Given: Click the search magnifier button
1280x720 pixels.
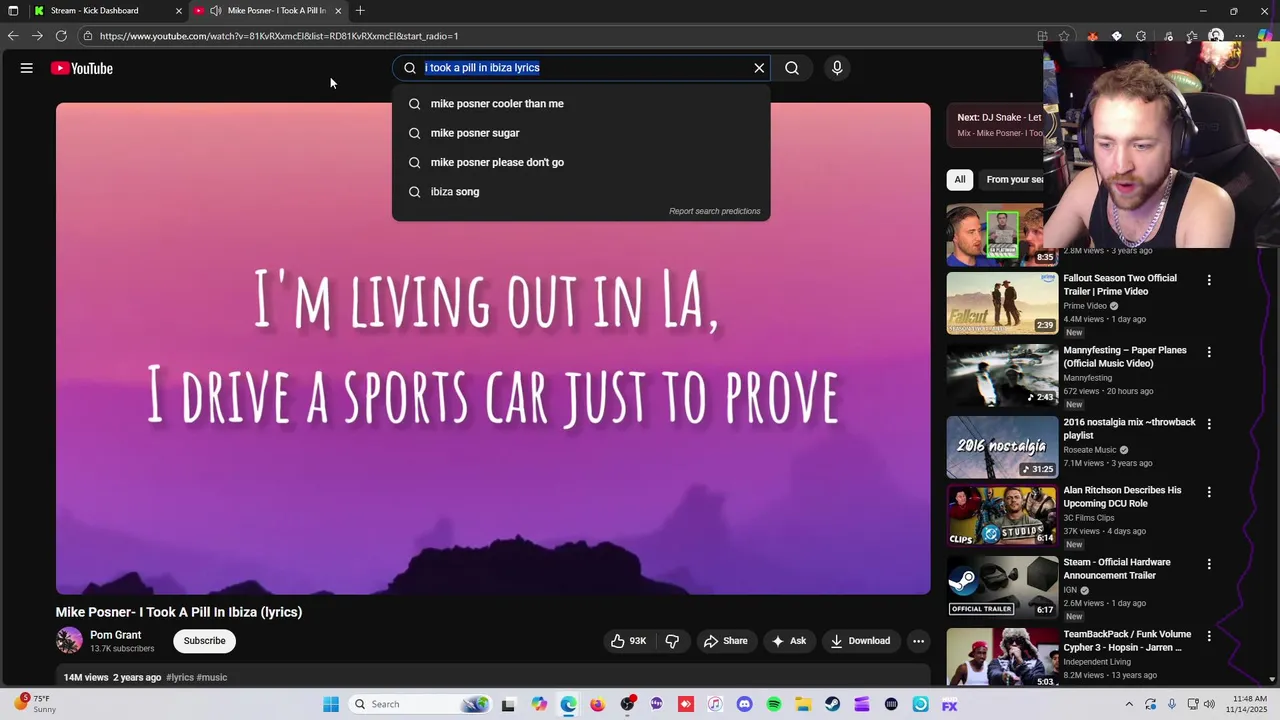Looking at the screenshot, I should click(792, 68).
